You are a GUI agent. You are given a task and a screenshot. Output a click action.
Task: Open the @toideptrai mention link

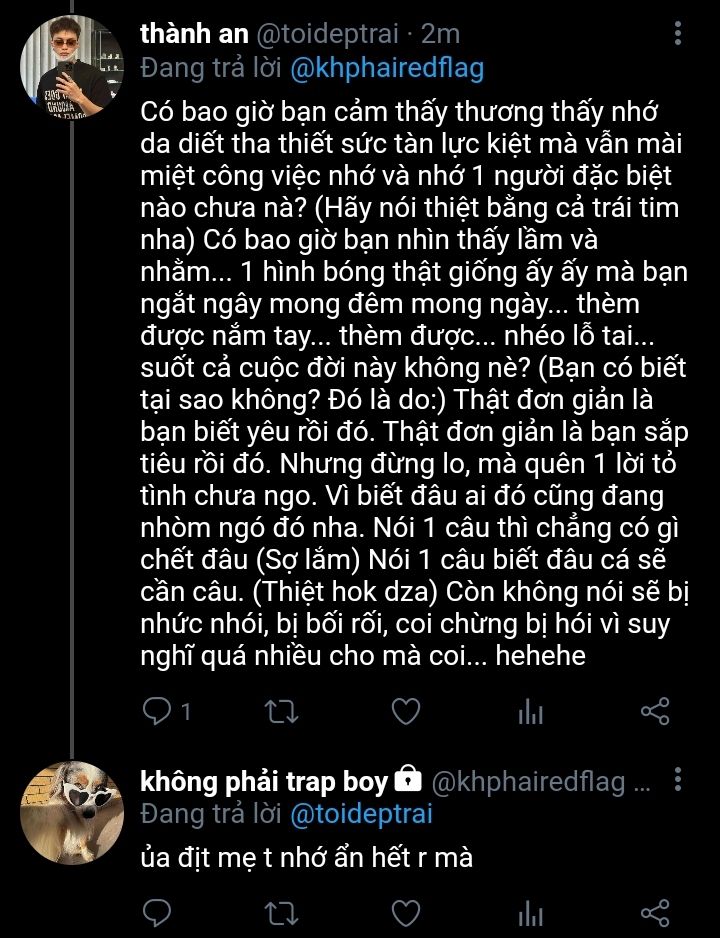[361, 814]
